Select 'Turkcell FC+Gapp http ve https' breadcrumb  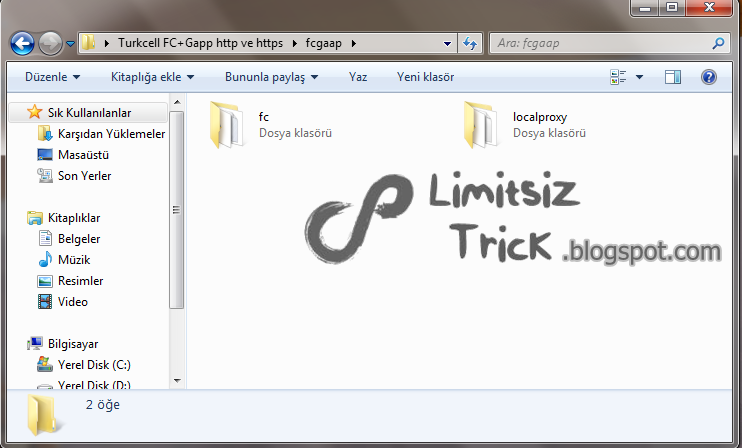(x=200, y=43)
